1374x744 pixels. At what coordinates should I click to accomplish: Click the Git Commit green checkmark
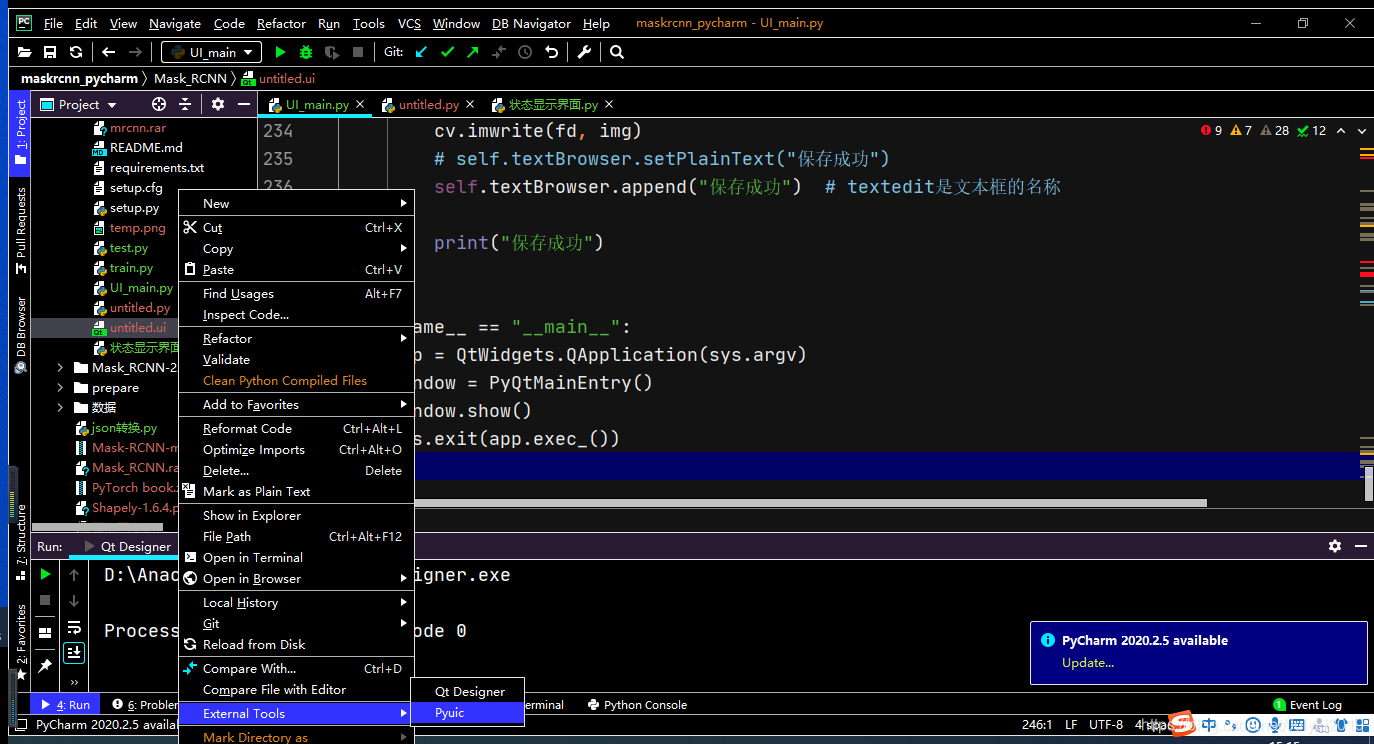click(x=447, y=52)
